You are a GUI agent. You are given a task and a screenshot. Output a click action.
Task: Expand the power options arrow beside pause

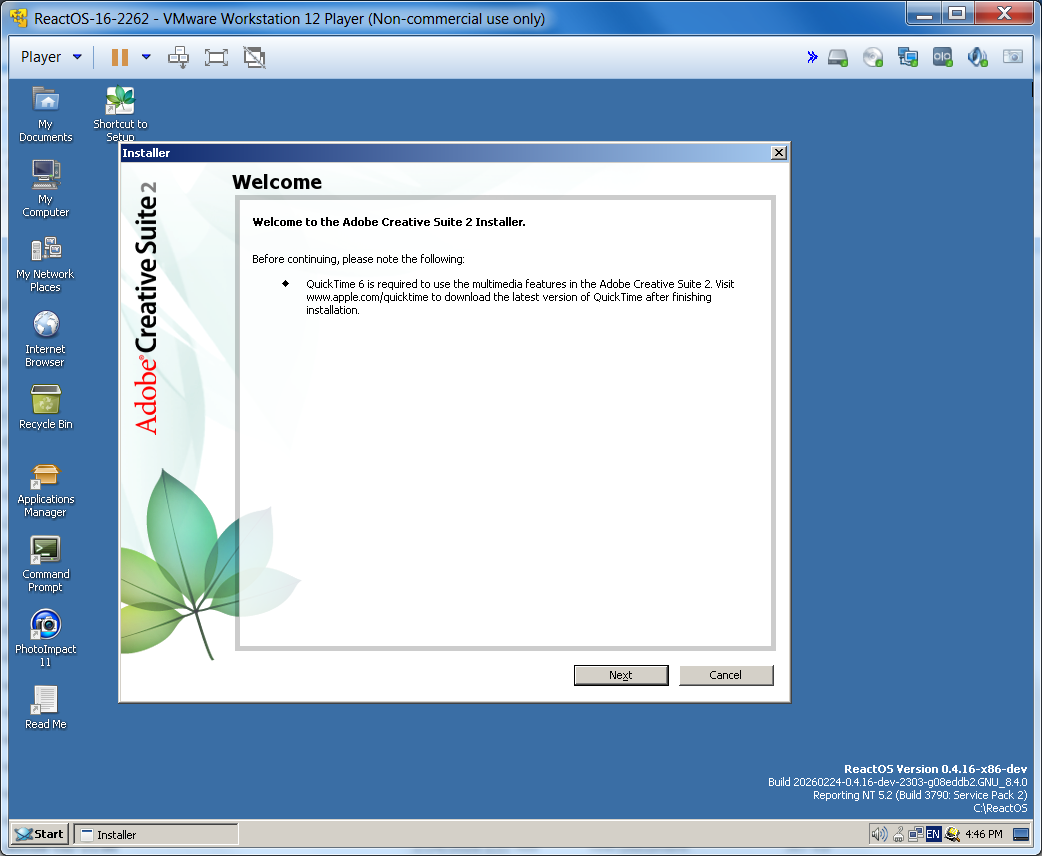[146, 57]
